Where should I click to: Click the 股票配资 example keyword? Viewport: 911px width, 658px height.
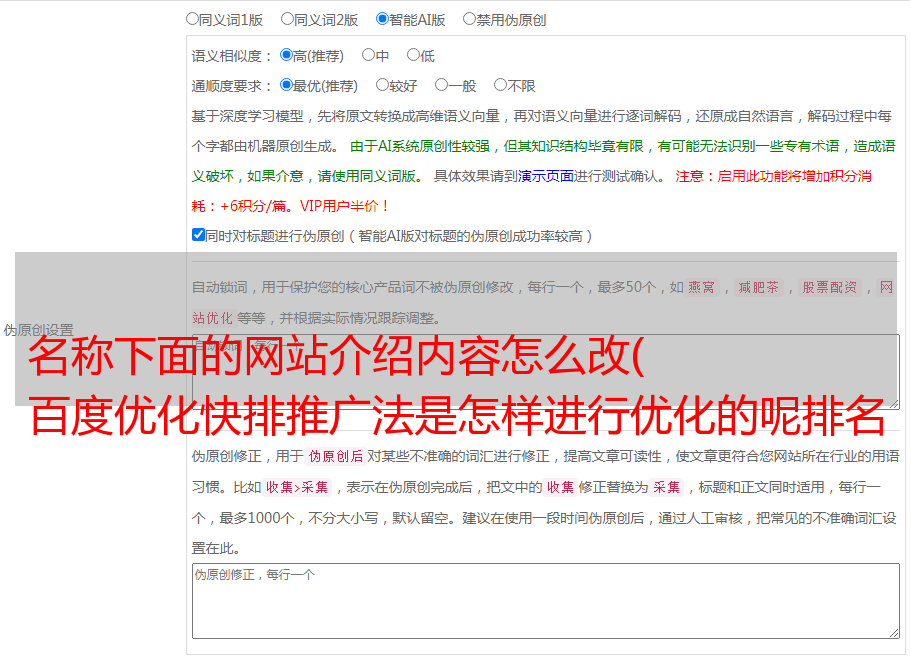pyautogui.click(x=830, y=287)
